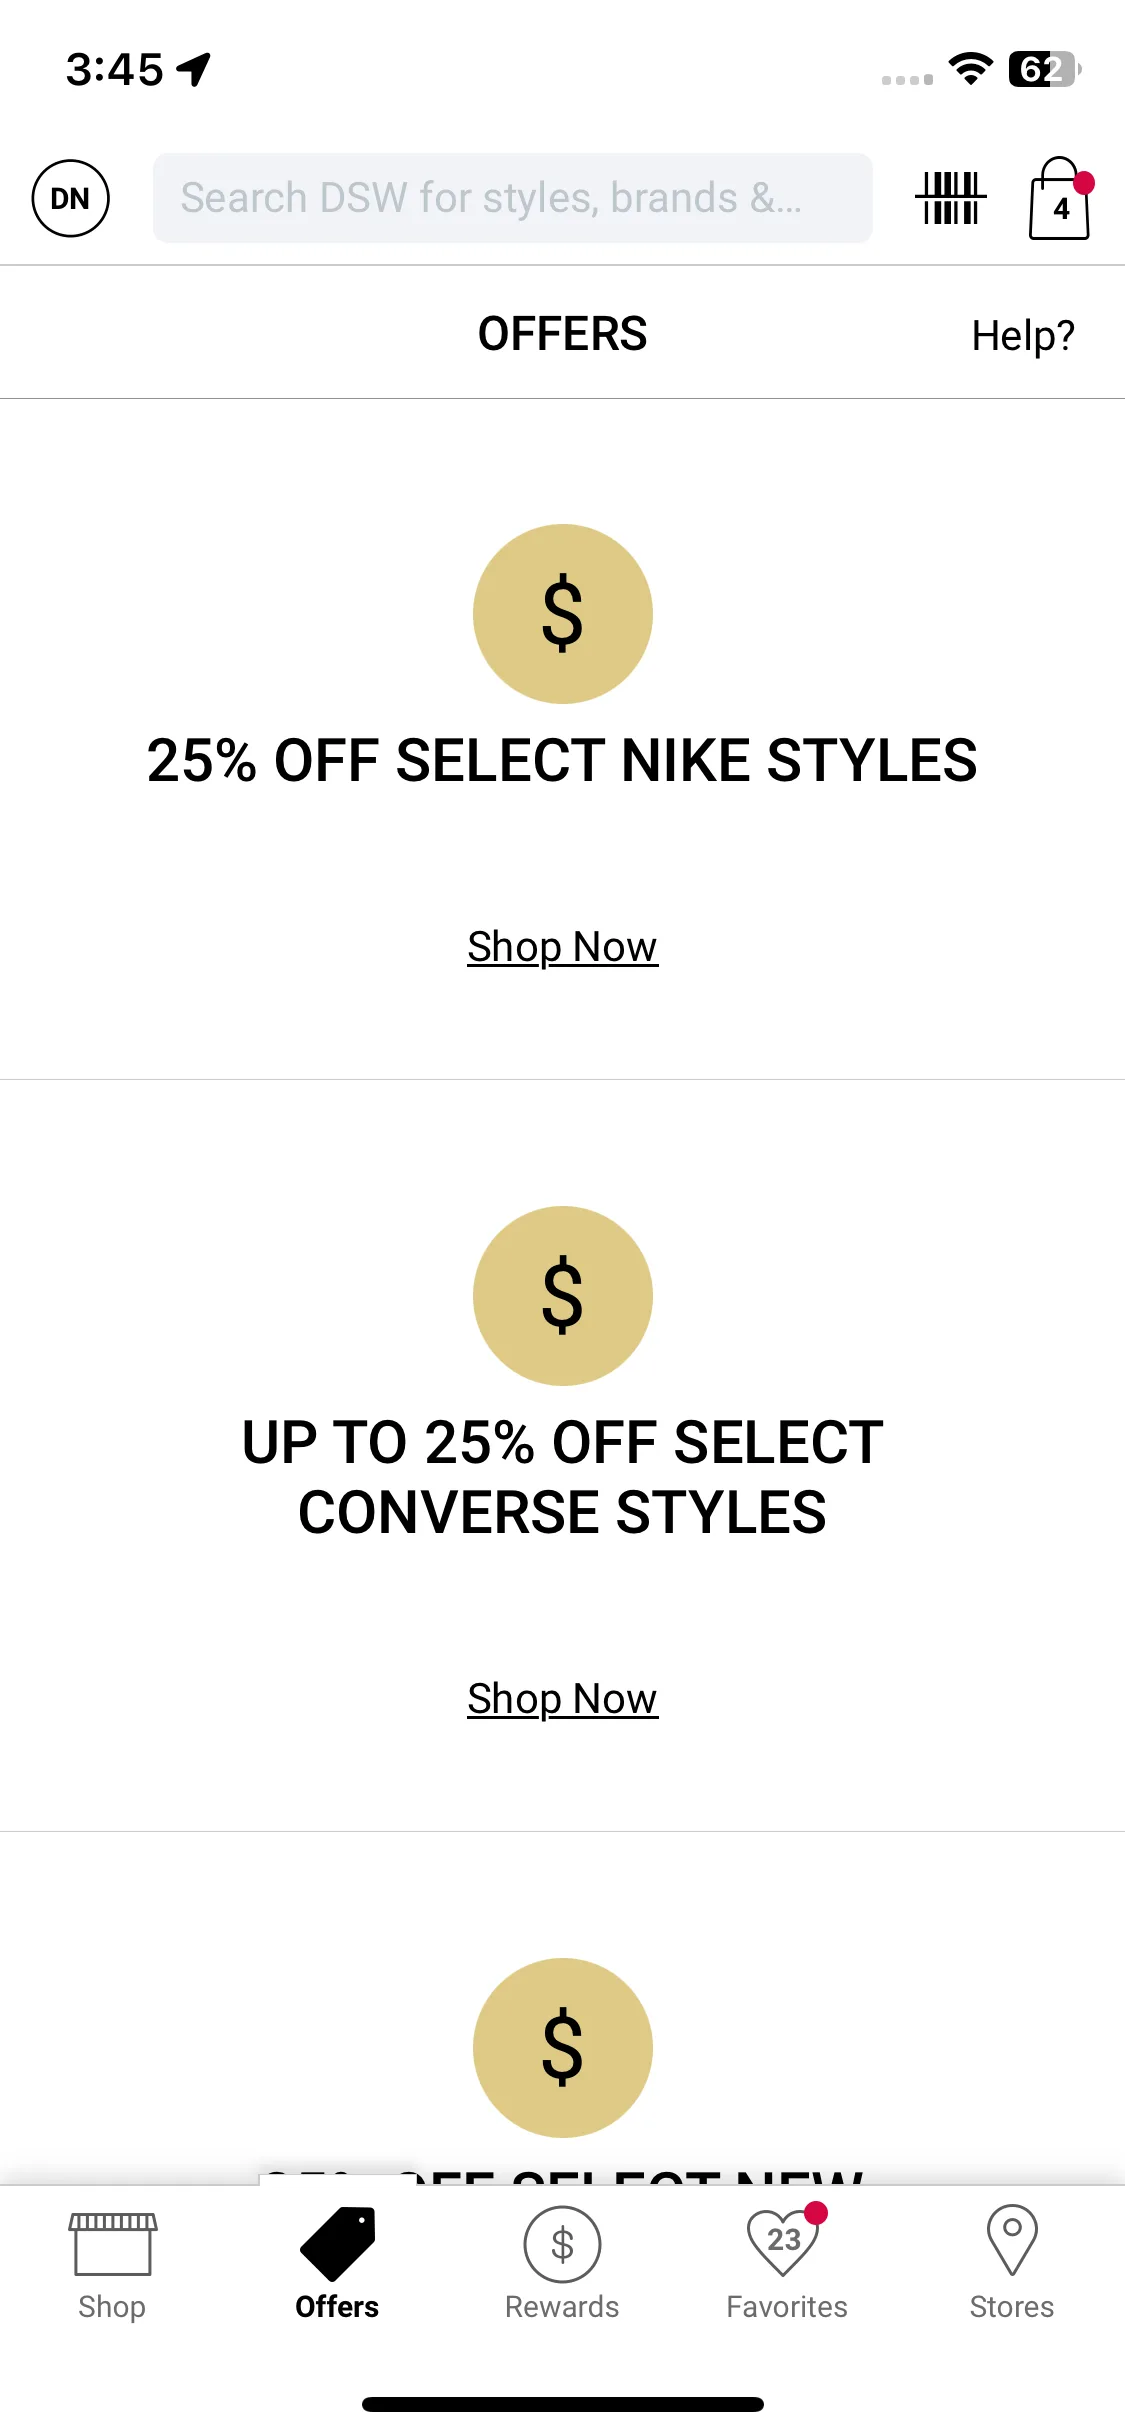Tap the Rewards tab label

pyautogui.click(x=562, y=2307)
